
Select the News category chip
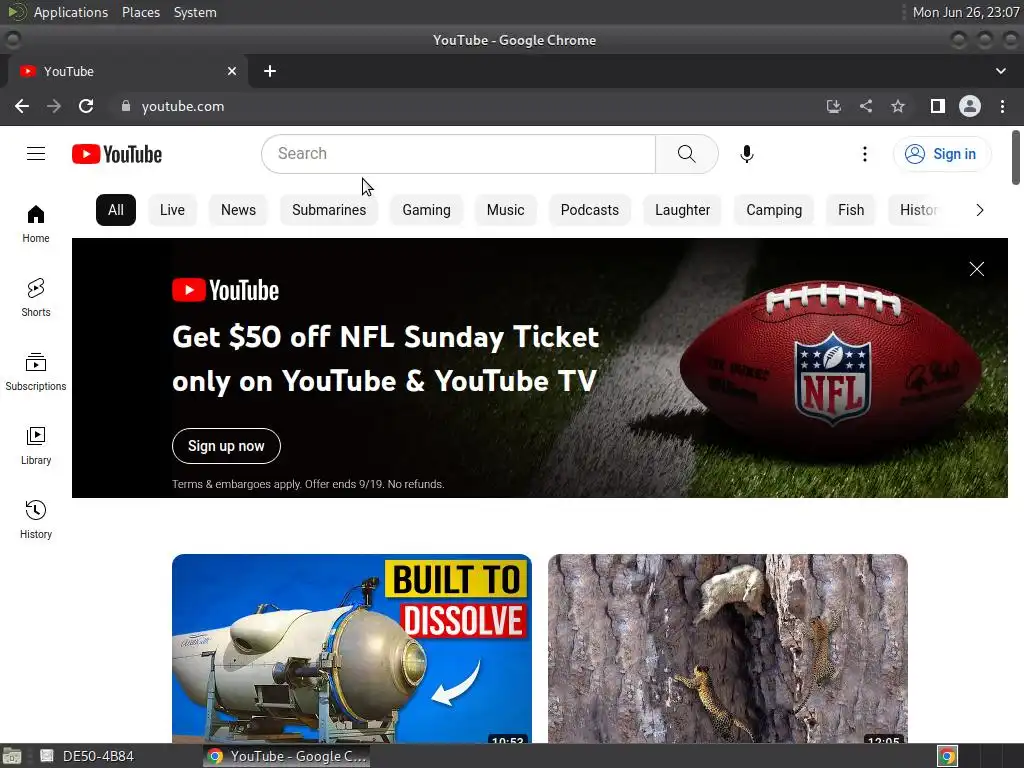click(238, 210)
